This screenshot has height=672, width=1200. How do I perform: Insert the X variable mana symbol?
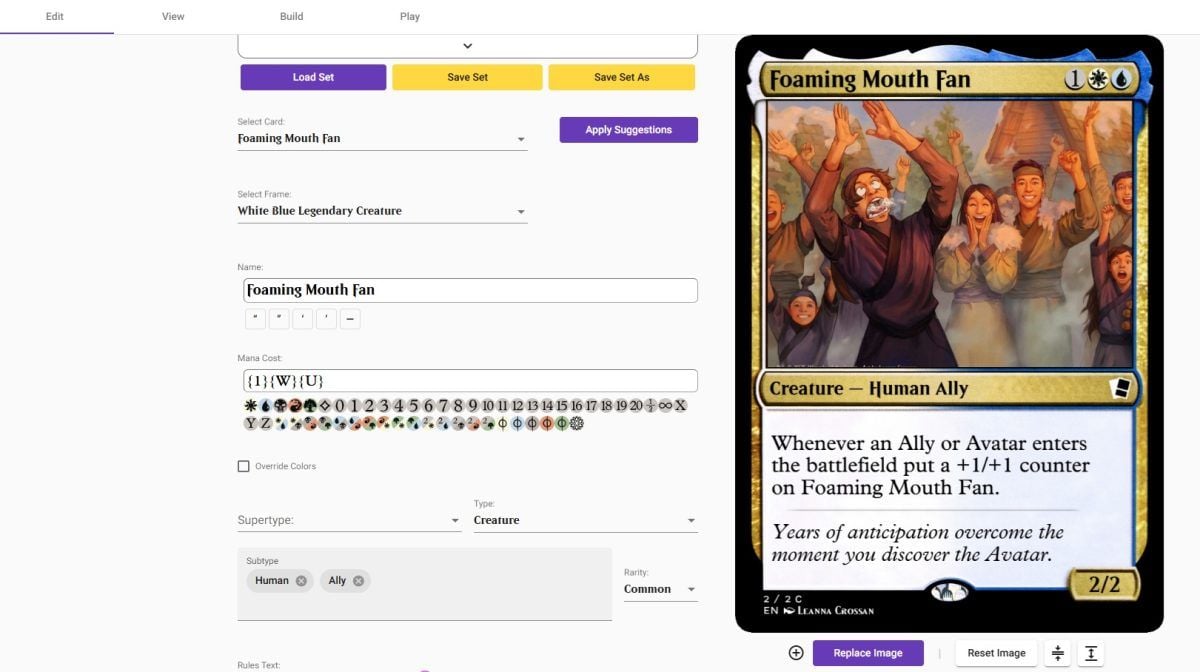[681, 406]
